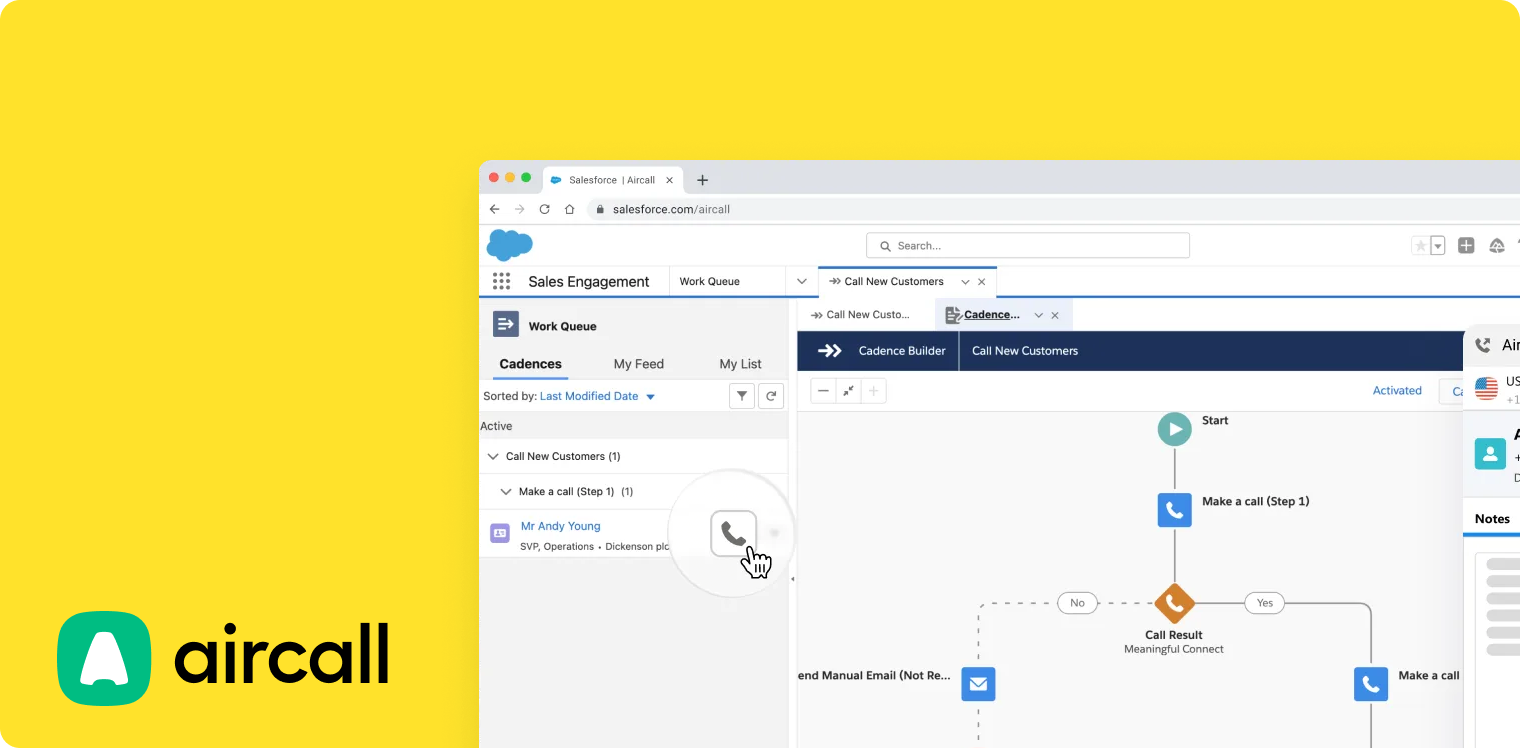Click the green Start node

click(x=1174, y=428)
